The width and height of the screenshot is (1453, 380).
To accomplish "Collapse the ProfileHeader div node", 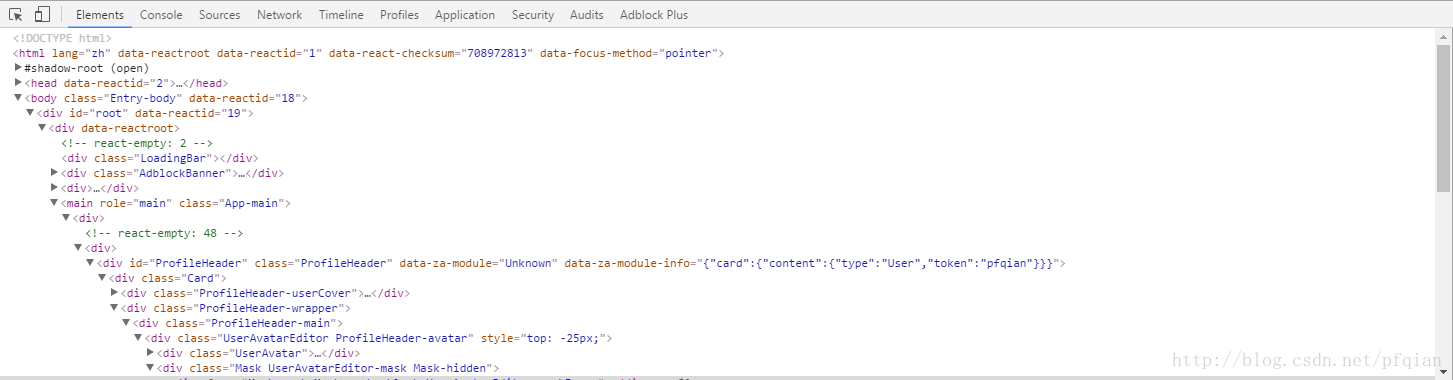I will tap(90, 263).
